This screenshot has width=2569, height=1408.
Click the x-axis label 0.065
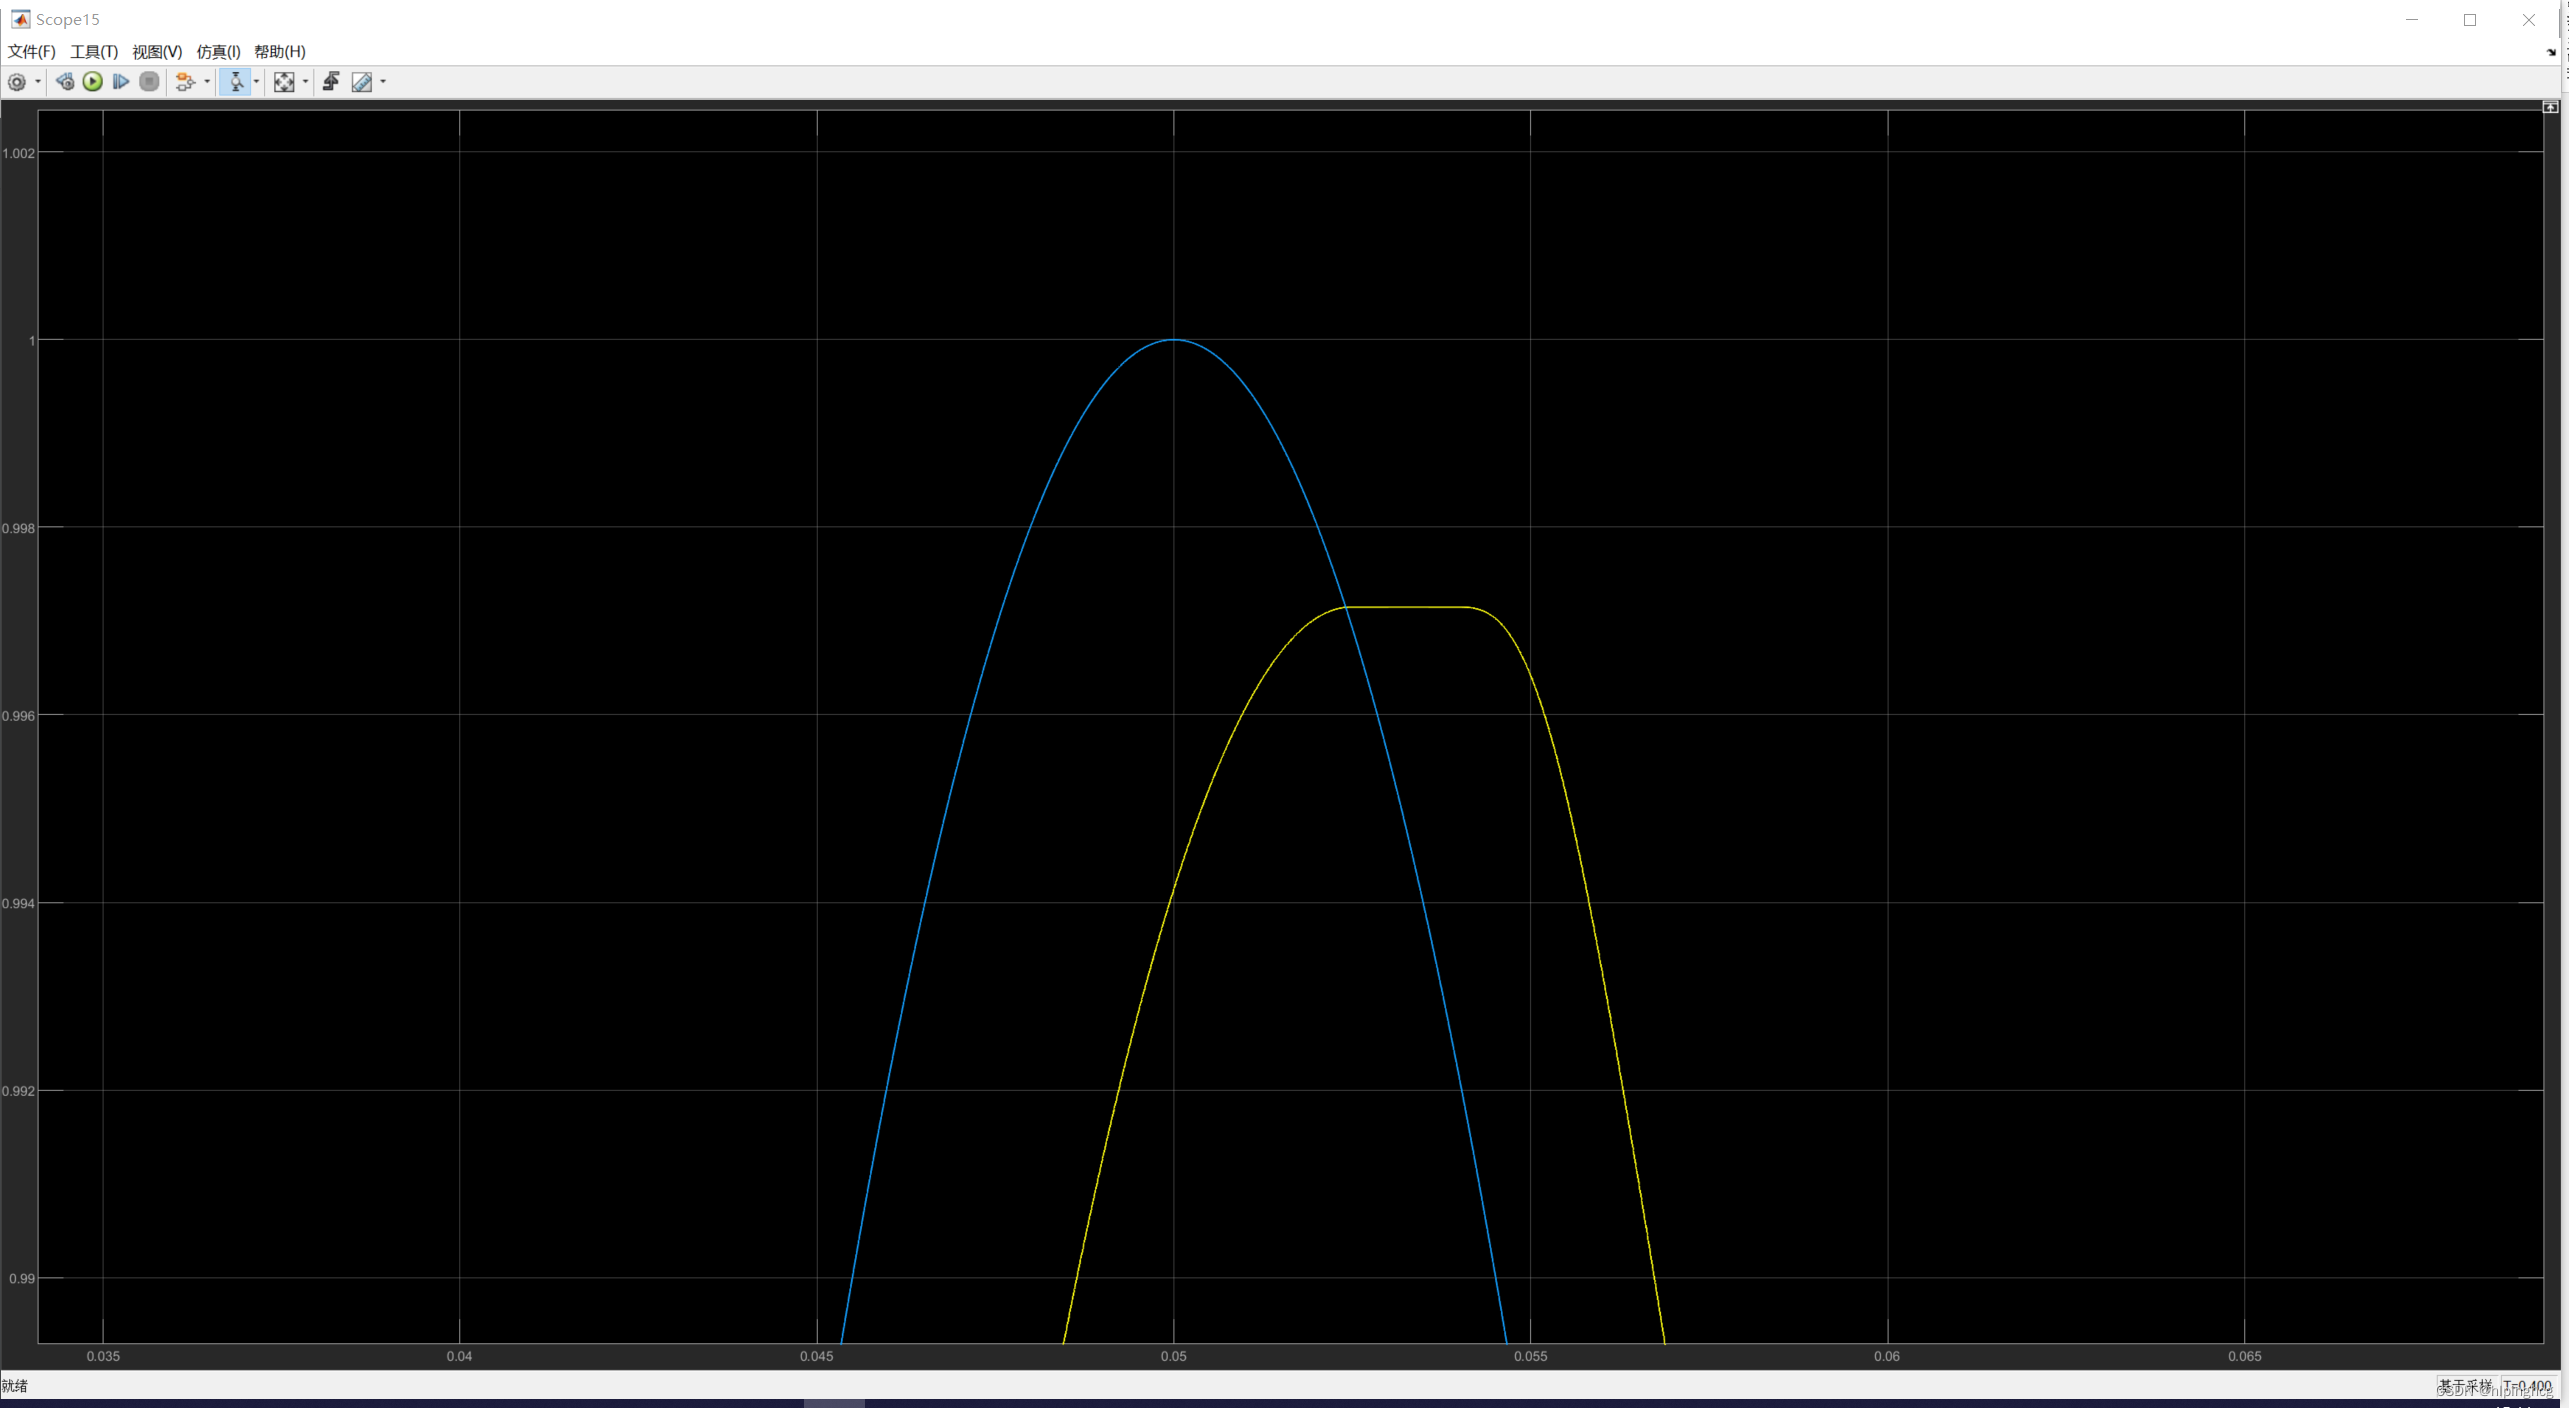pyautogui.click(x=2244, y=1357)
